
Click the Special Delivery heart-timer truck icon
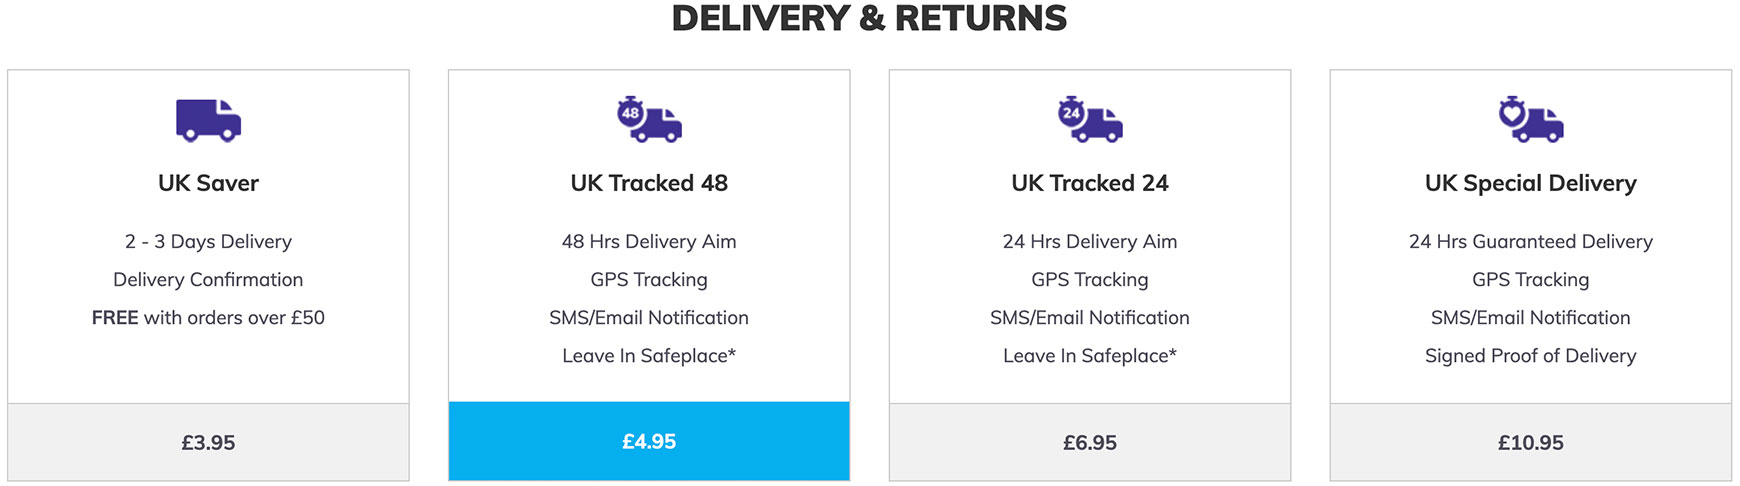click(1531, 119)
